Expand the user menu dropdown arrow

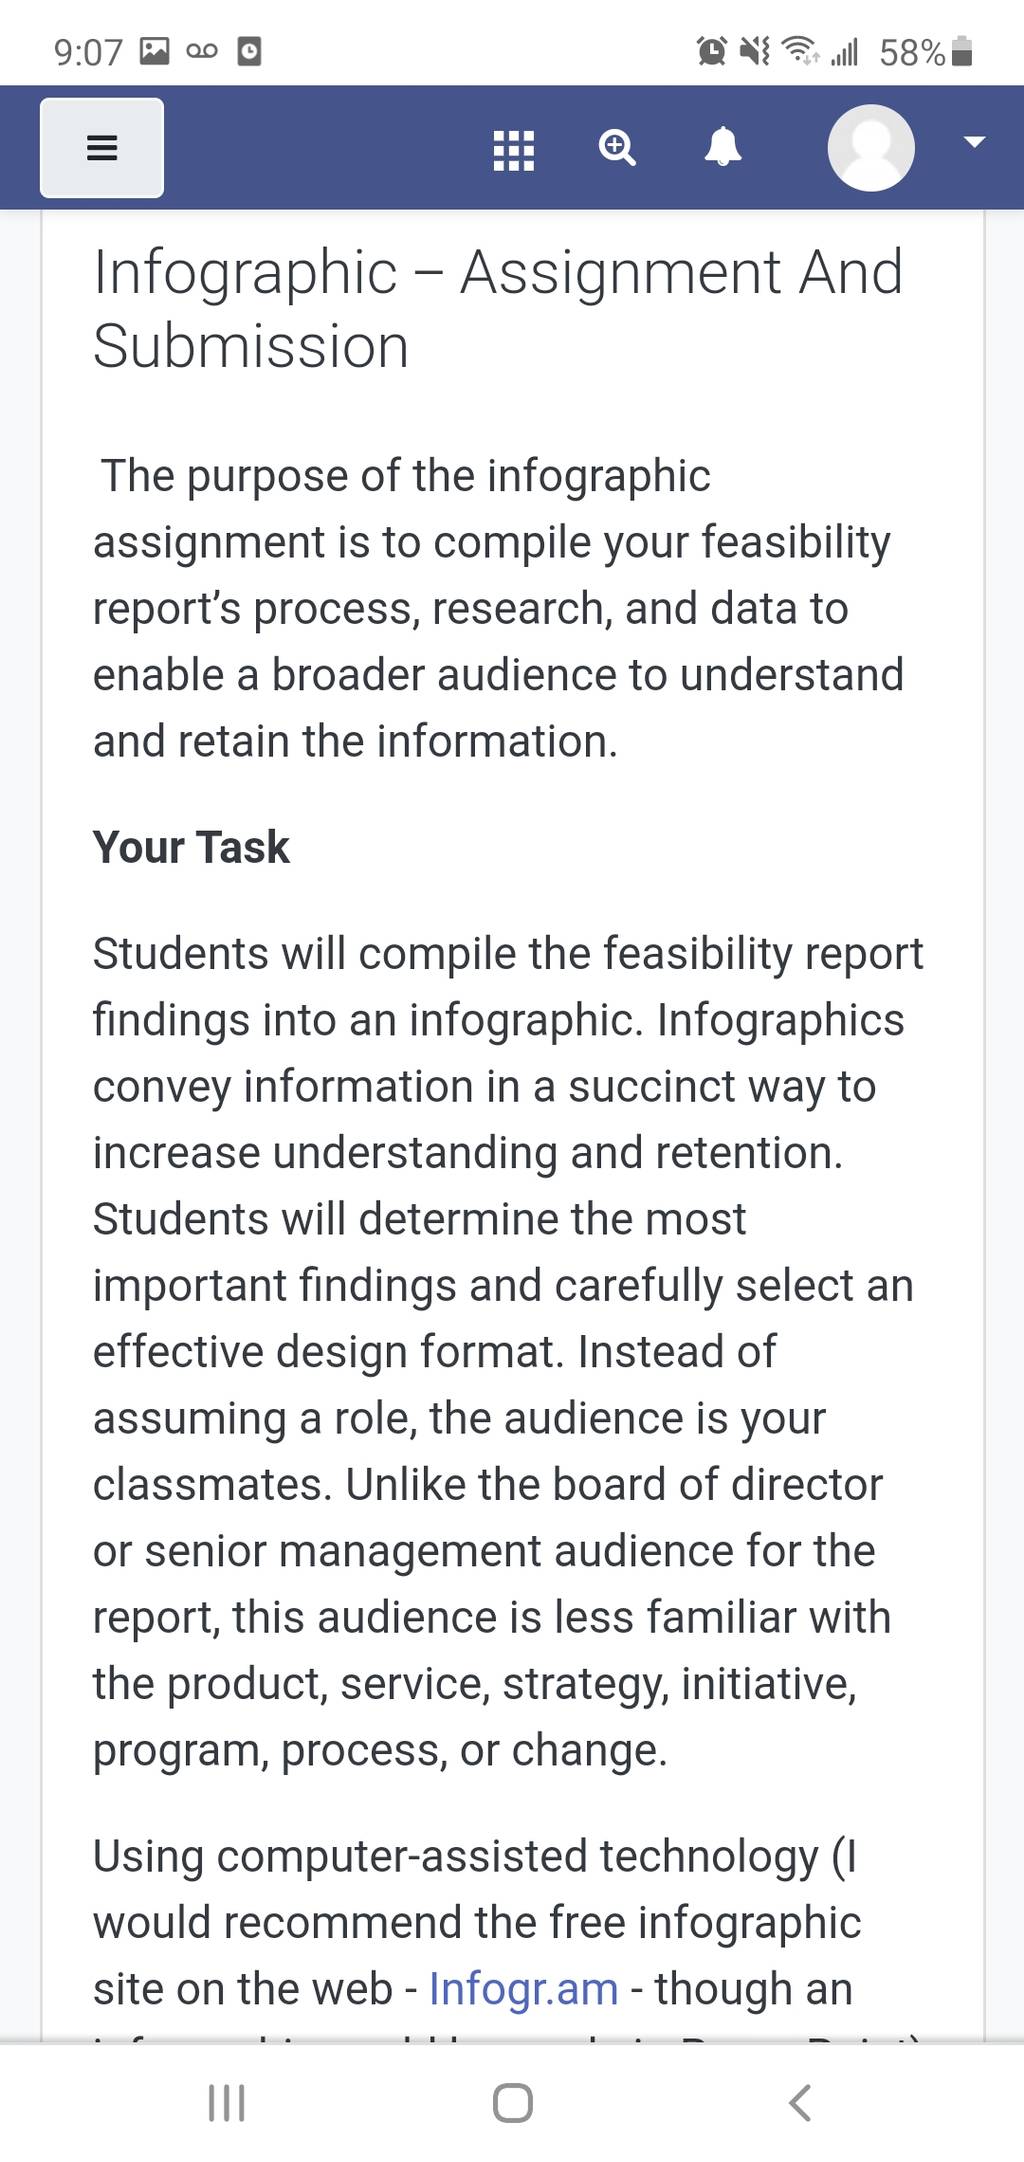(x=974, y=141)
